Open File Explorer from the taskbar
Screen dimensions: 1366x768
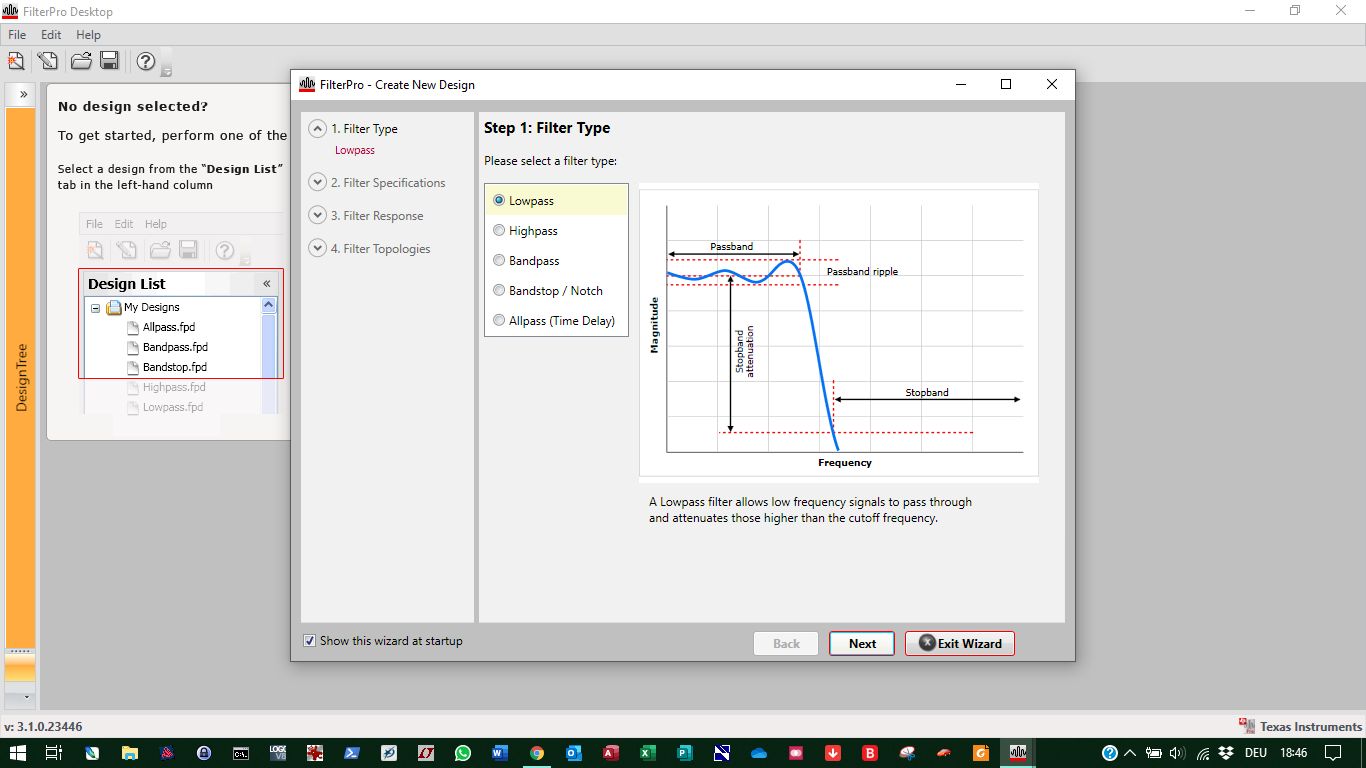(129, 753)
